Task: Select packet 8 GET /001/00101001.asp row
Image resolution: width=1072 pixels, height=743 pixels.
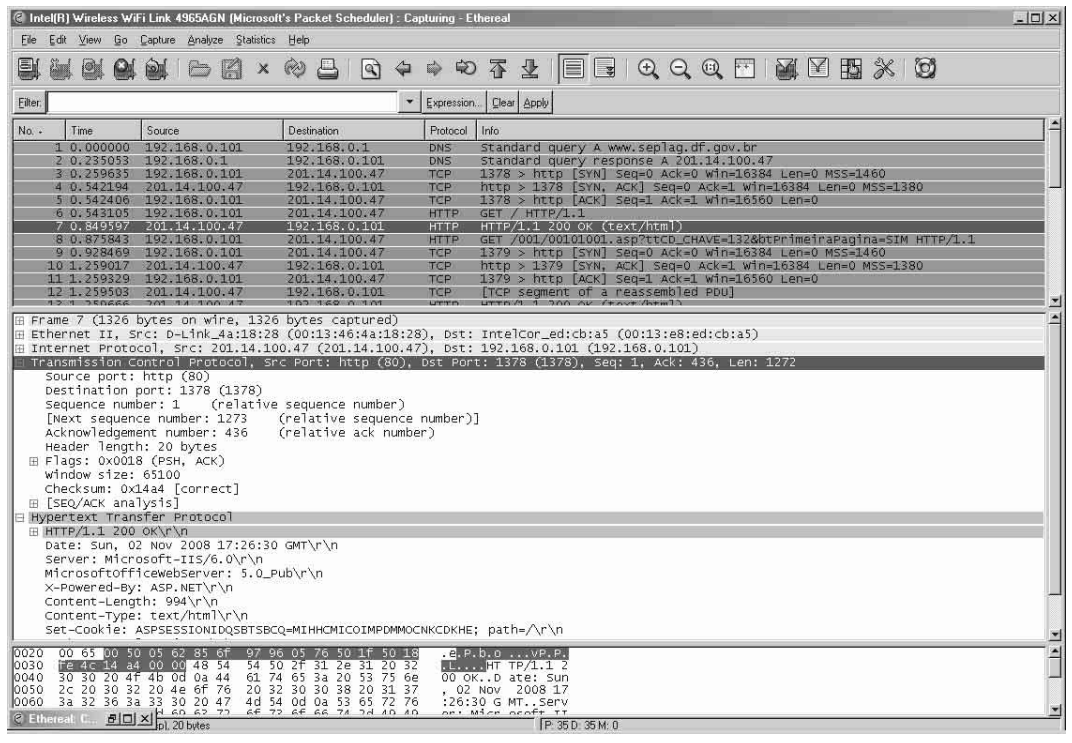Action: [528, 239]
